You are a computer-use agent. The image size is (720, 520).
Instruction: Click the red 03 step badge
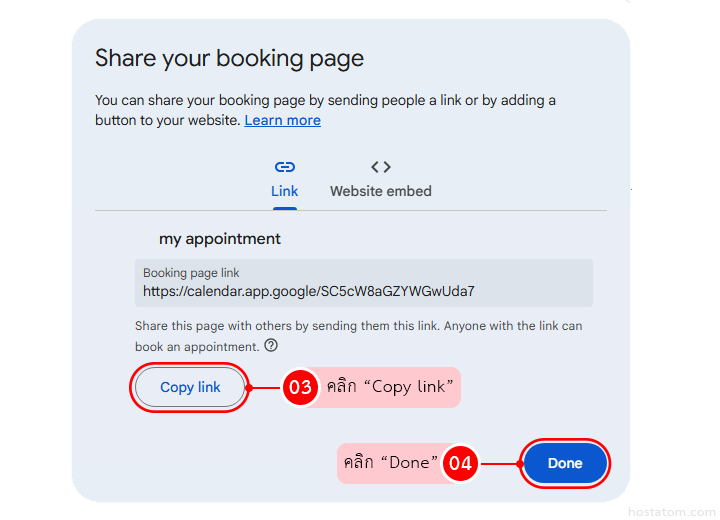point(300,387)
